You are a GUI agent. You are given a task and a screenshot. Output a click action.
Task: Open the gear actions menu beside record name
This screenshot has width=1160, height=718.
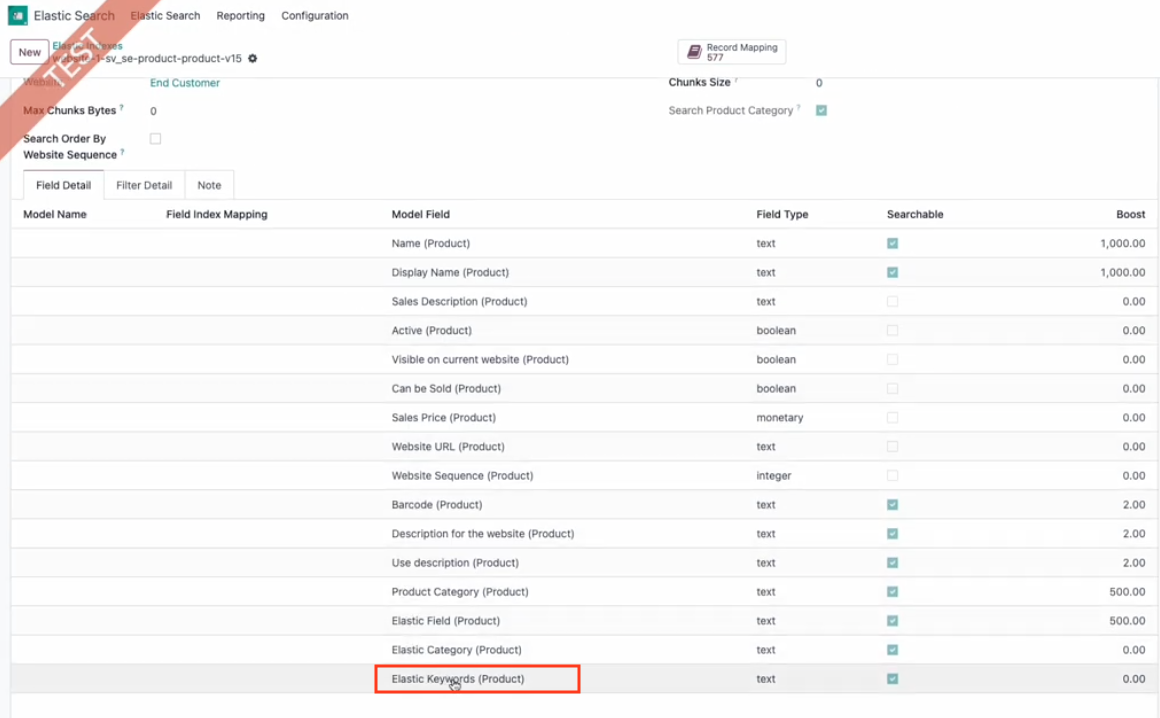pyautogui.click(x=253, y=59)
